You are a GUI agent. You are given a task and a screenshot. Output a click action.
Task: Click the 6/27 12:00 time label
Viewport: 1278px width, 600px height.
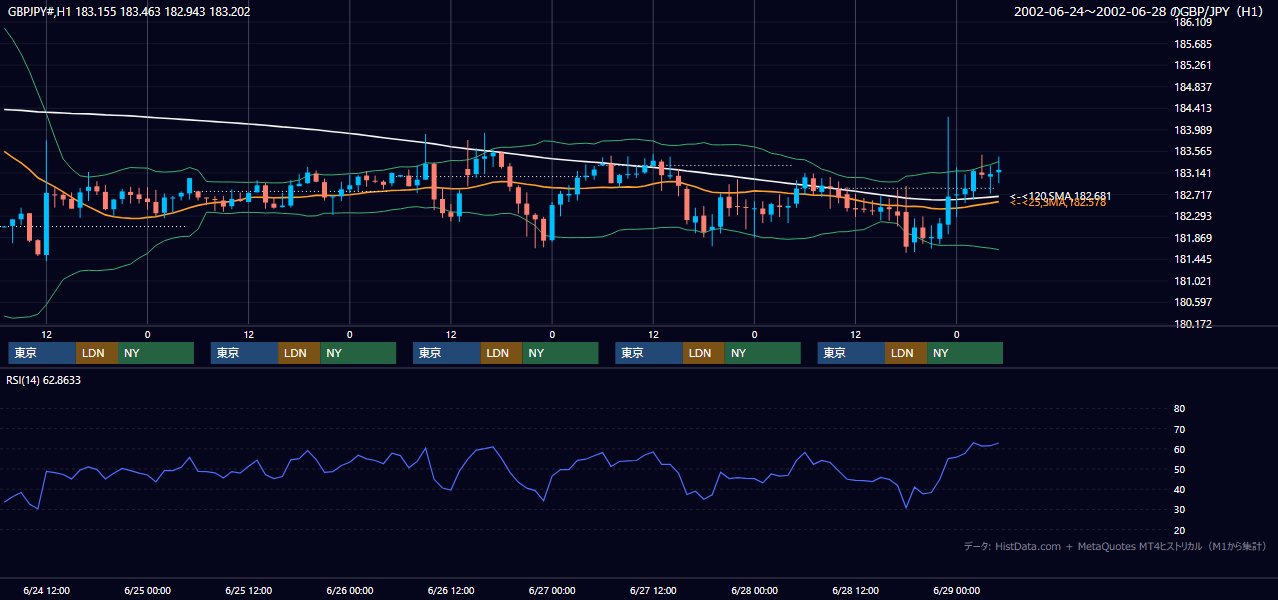click(x=654, y=590)
